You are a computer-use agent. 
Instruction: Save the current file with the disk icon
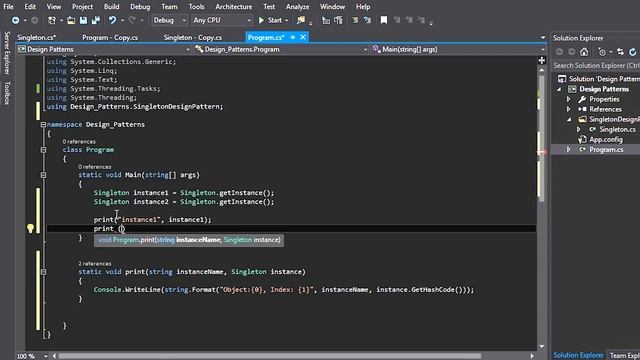(x=83, y=20)
